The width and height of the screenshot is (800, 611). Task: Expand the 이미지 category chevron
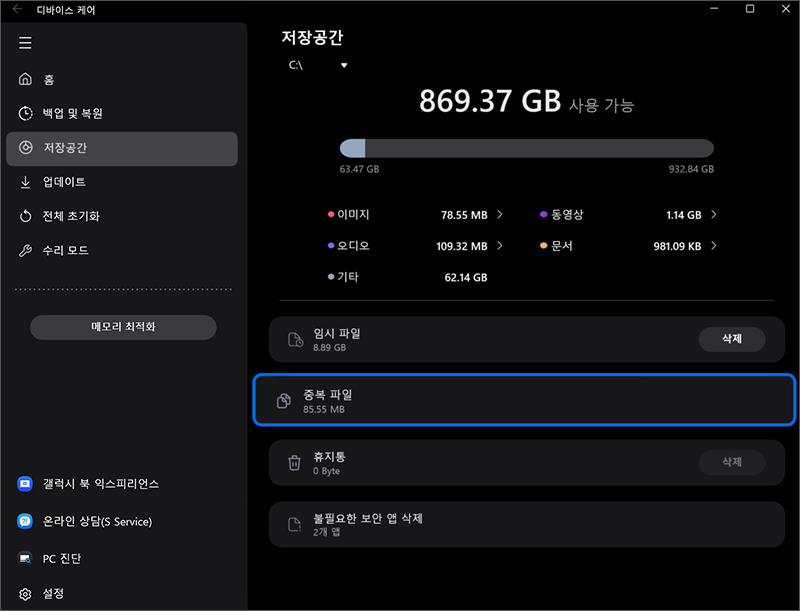pos(500,215)
